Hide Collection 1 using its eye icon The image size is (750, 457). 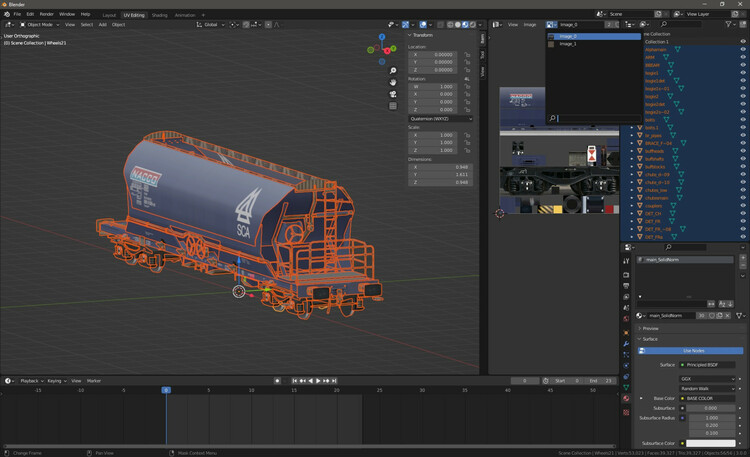point(743,42)
